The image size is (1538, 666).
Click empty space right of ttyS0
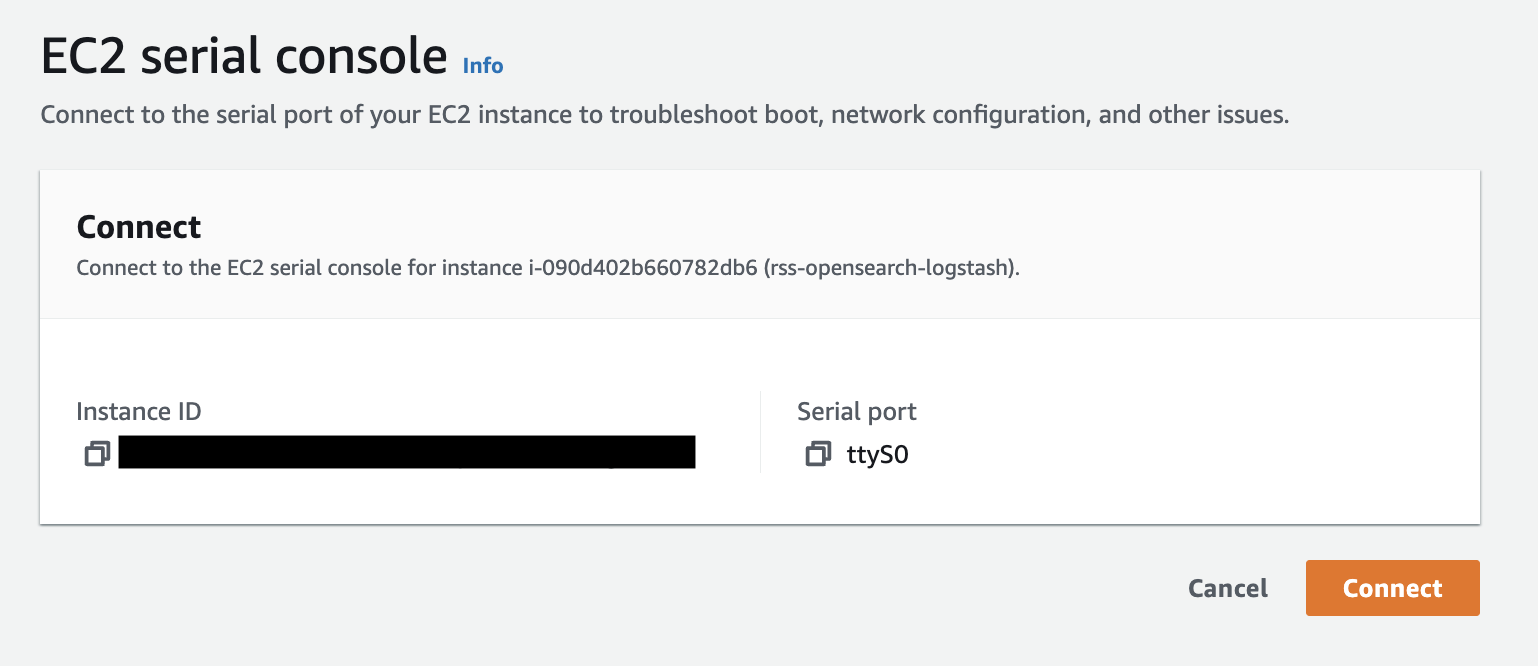click(x=1190, y=455)
